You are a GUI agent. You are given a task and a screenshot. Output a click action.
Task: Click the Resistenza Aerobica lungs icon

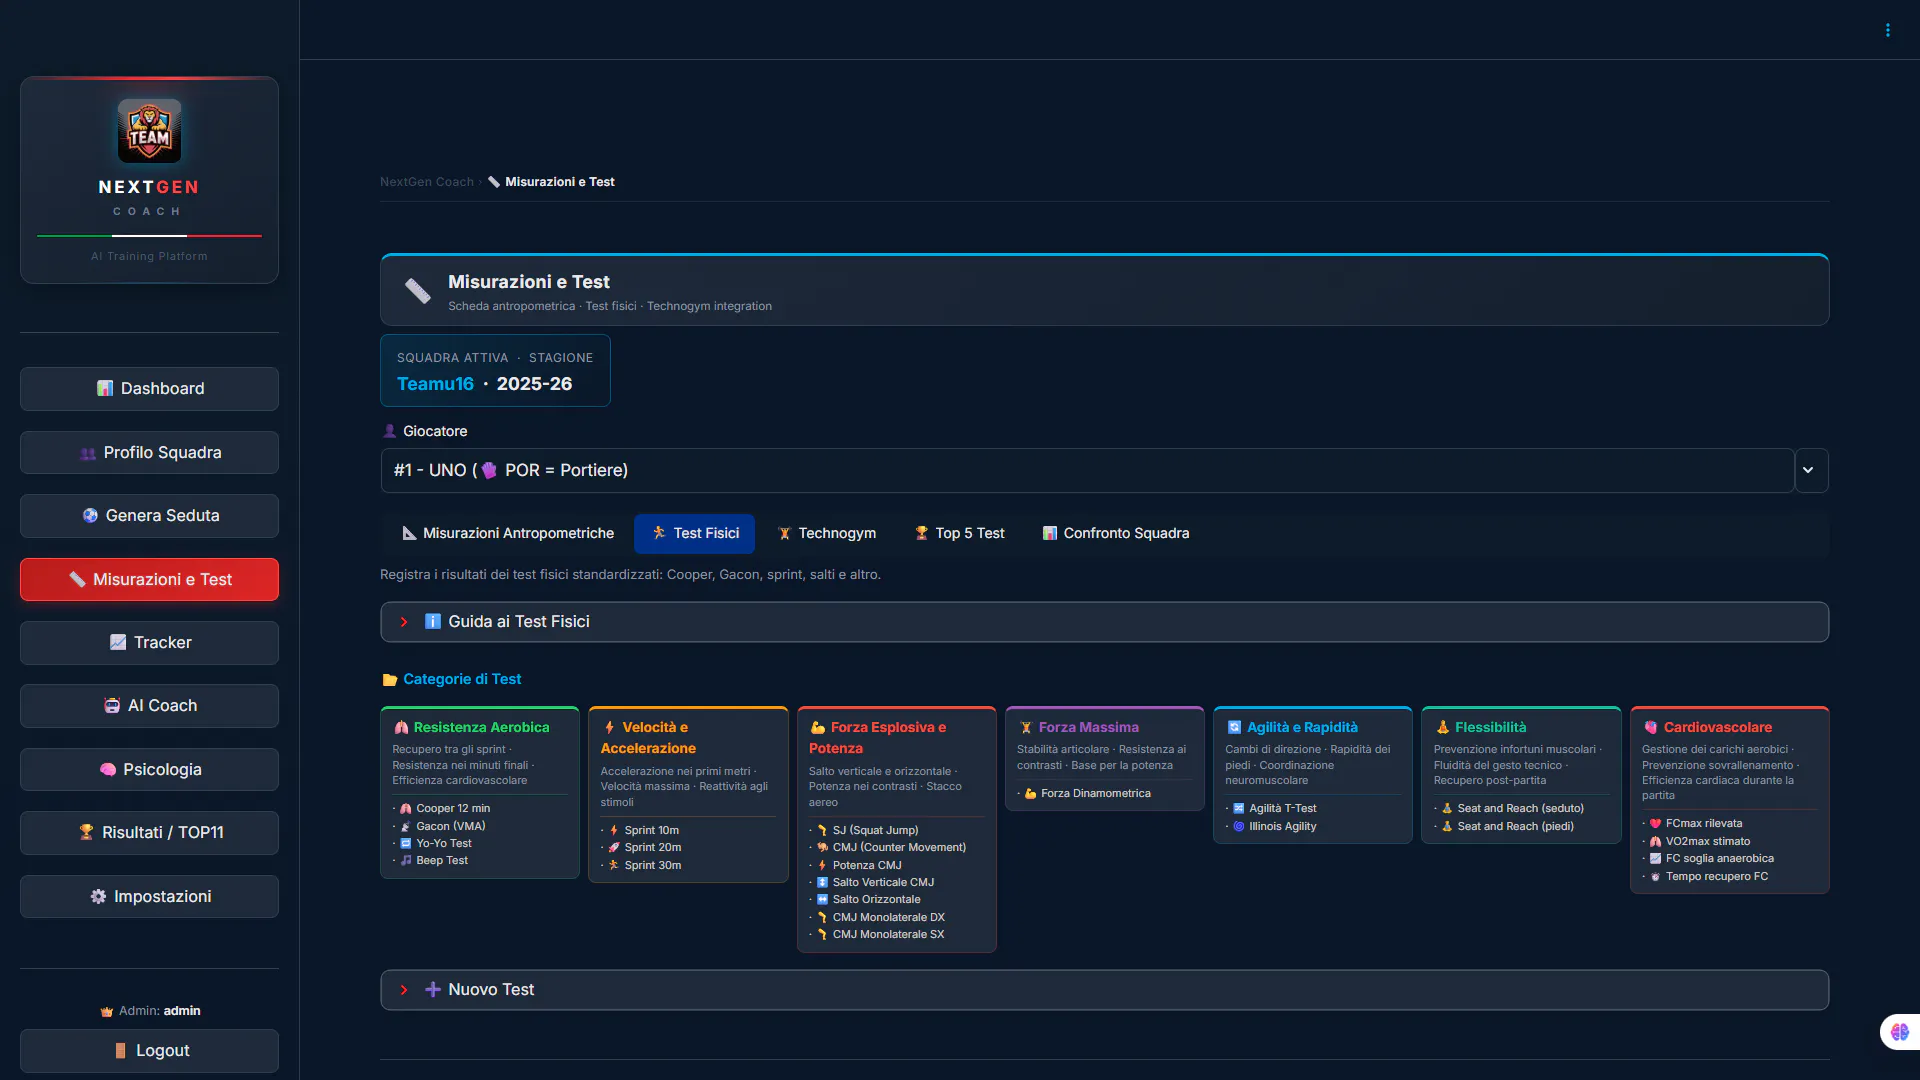pos(402,728)
